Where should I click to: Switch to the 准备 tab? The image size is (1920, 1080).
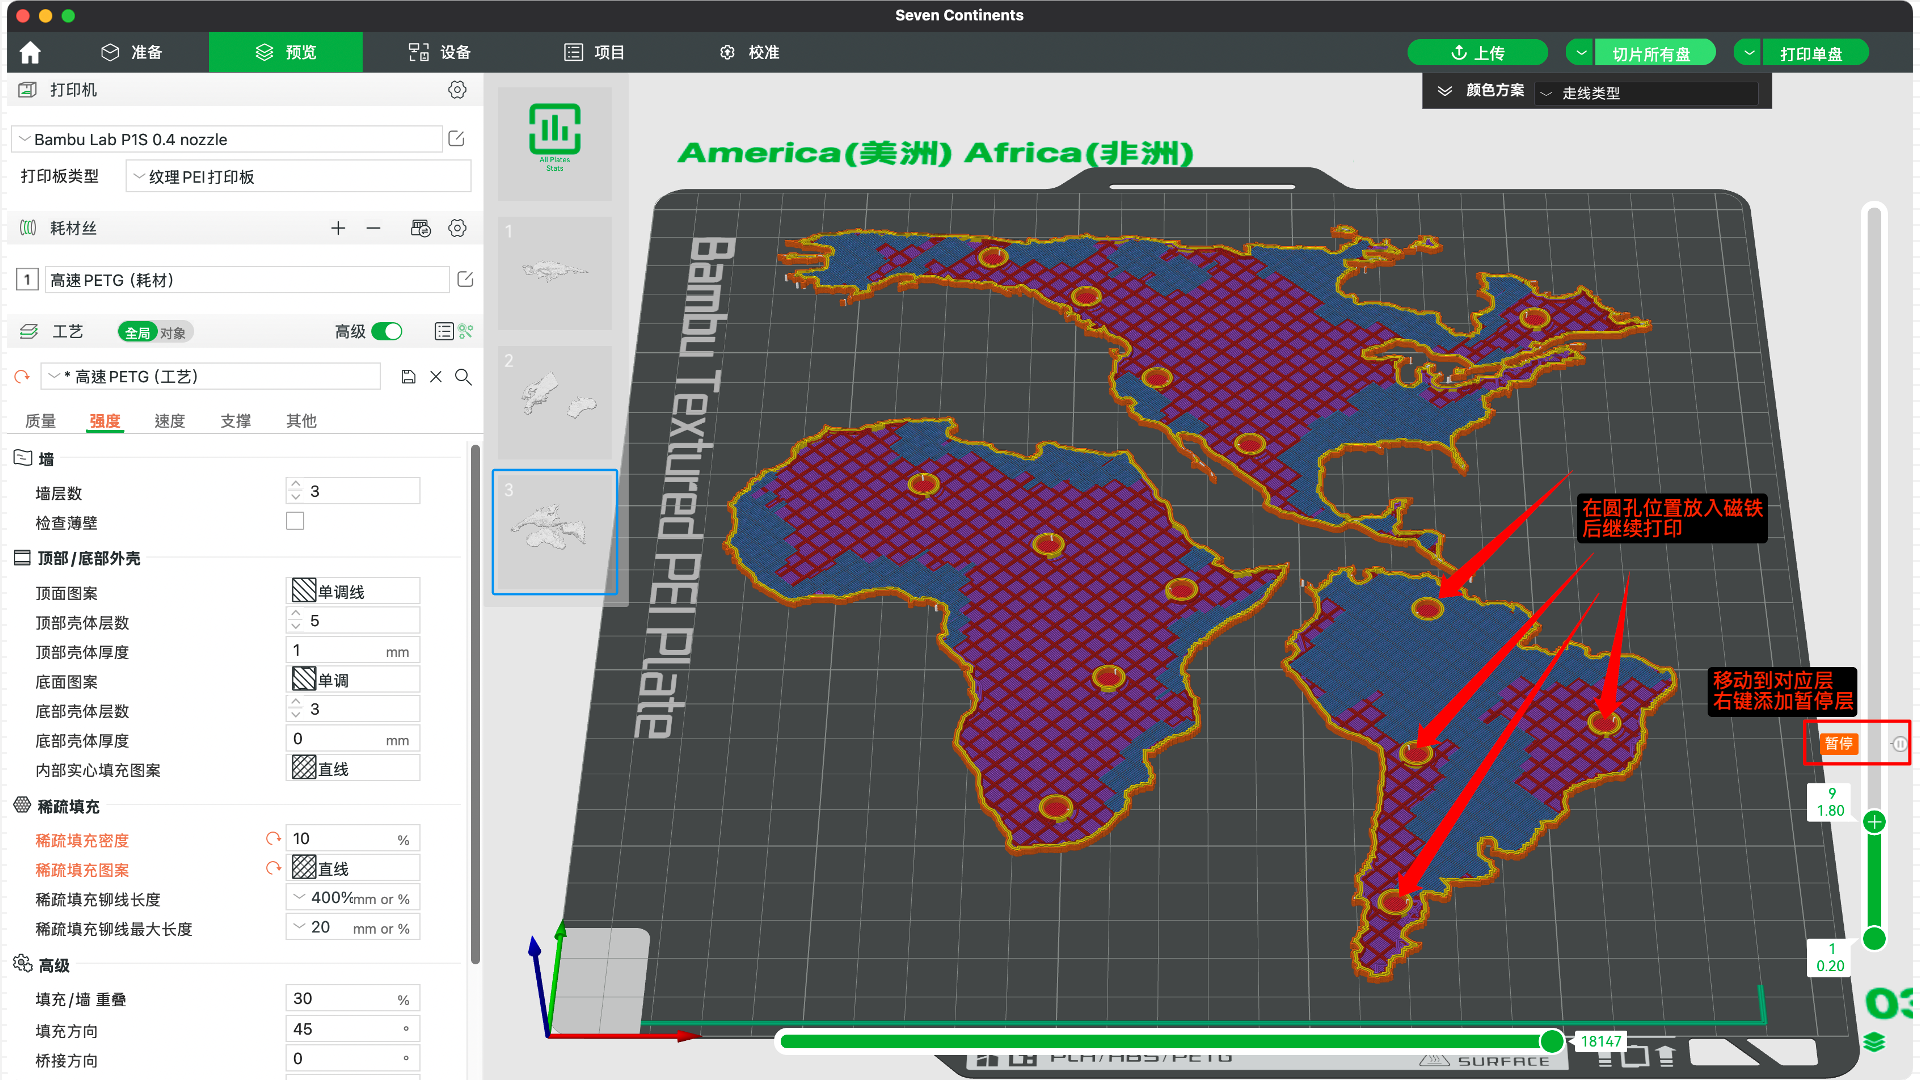132,52
